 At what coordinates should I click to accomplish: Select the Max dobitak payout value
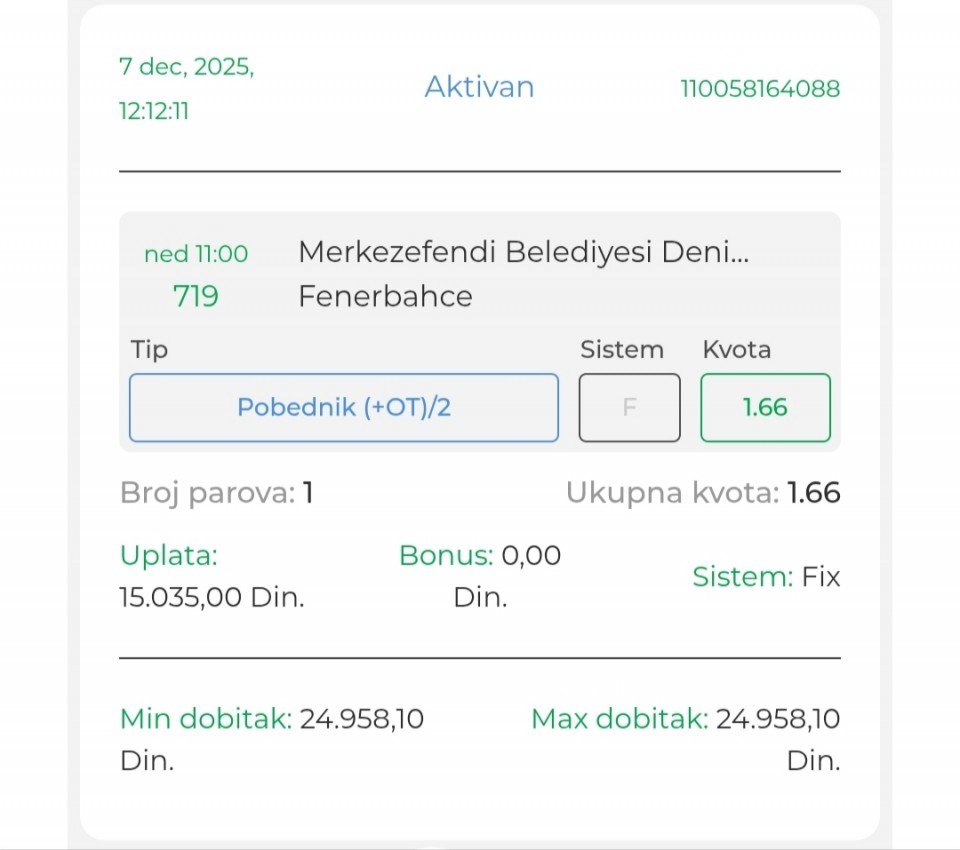(777, 719)
